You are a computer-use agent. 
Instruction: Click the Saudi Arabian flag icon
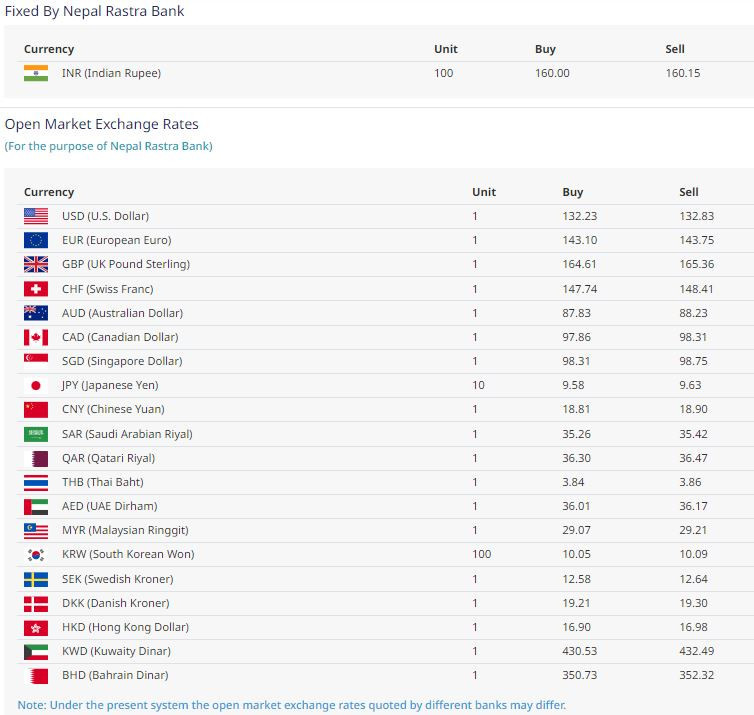[36, 434]
